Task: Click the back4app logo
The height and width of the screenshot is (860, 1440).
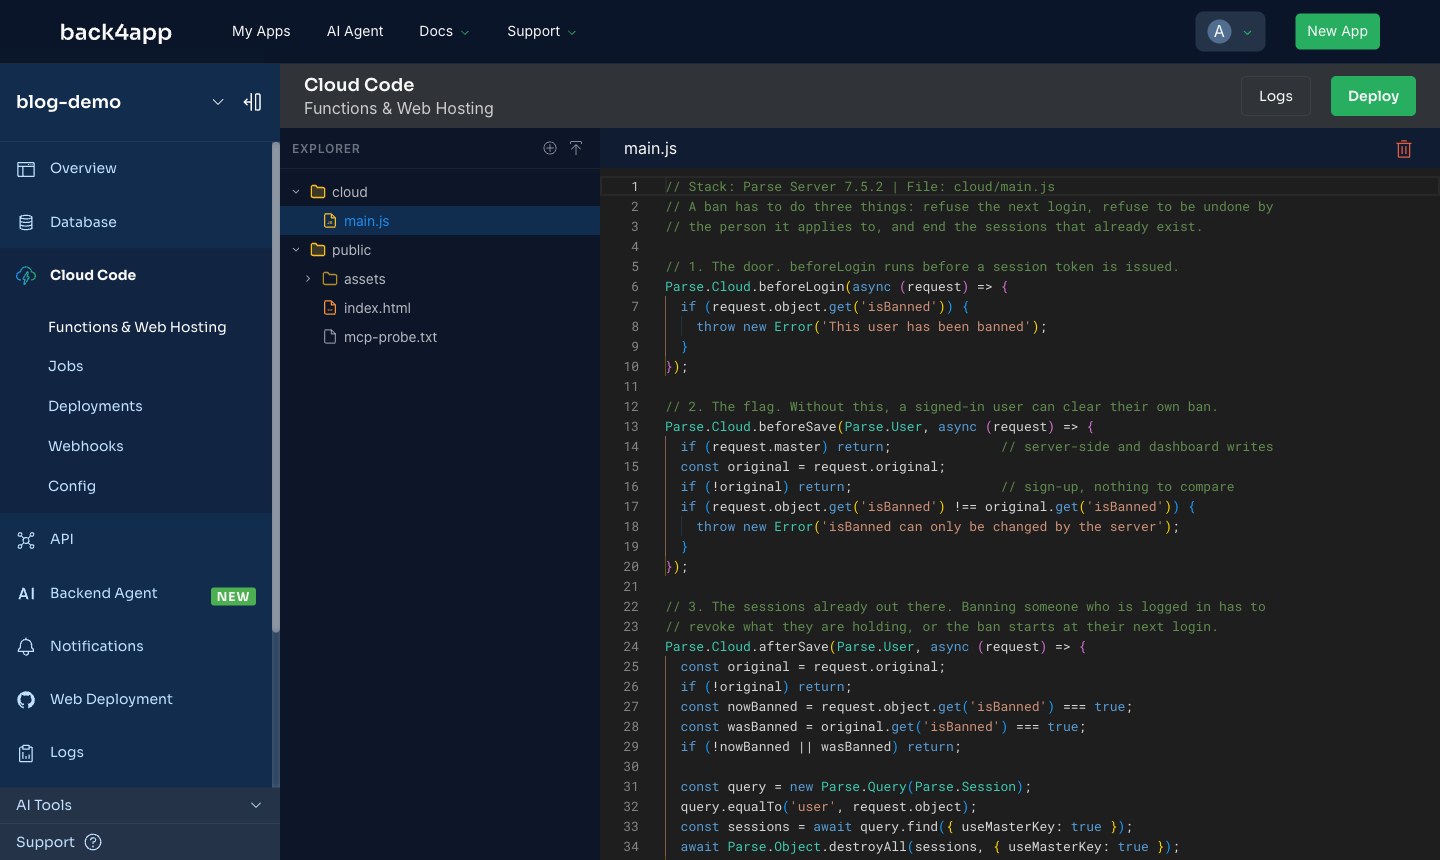Action: [116, 32]
